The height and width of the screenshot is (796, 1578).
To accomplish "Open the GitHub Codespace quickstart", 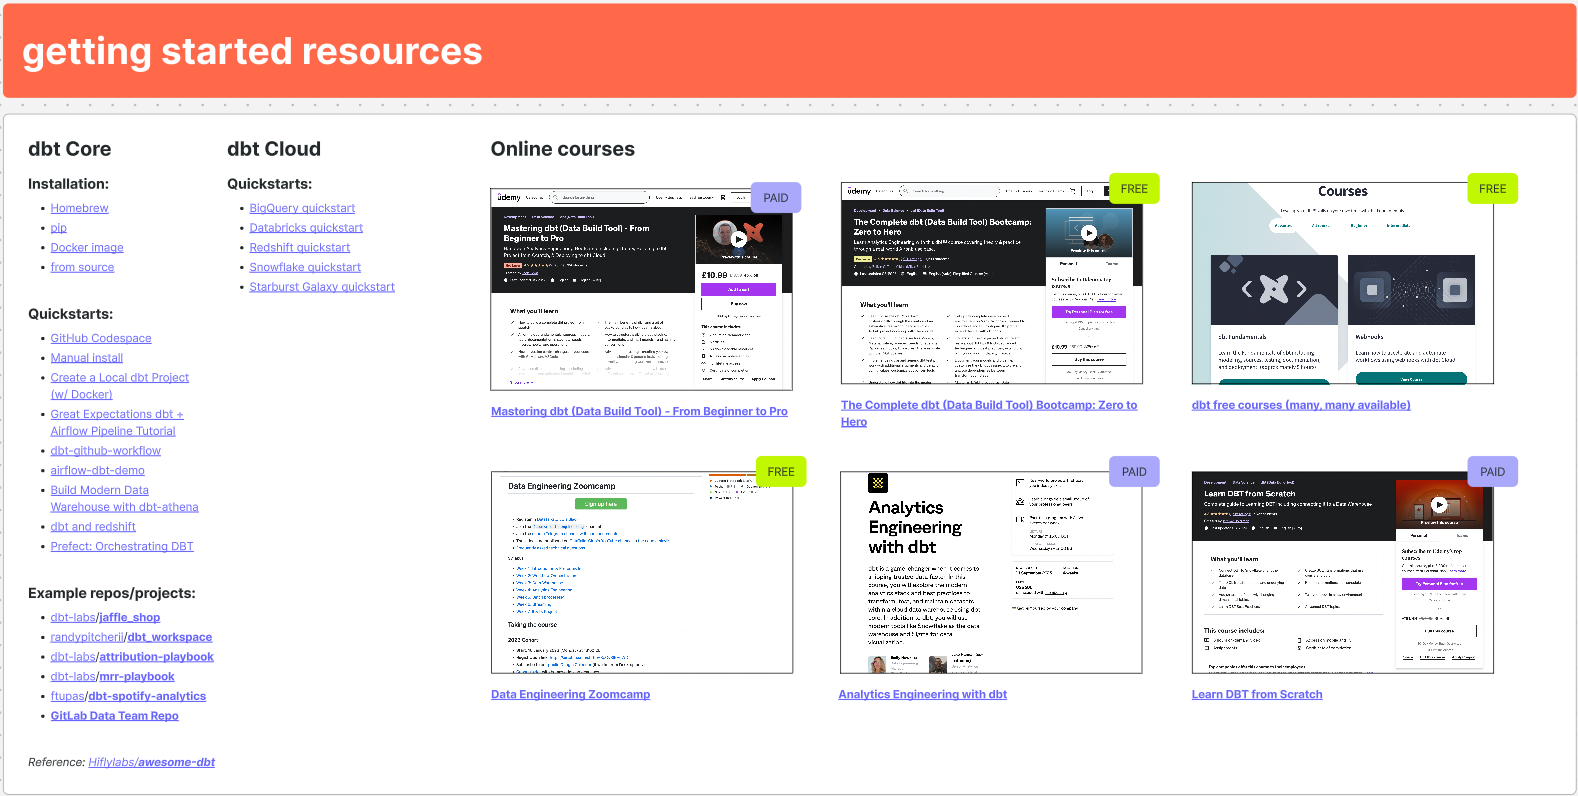I will (101, 338).
